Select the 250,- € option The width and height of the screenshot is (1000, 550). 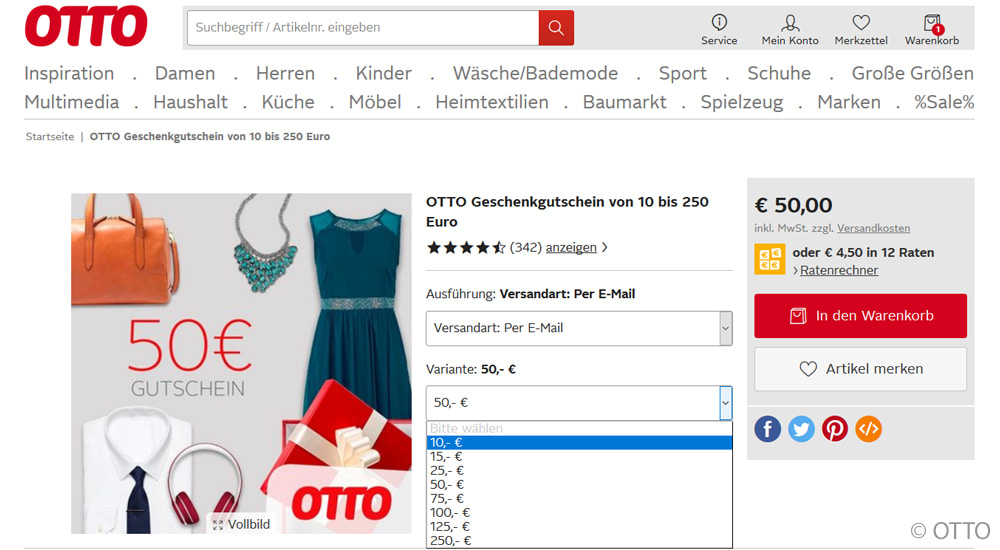pos(579,540)
